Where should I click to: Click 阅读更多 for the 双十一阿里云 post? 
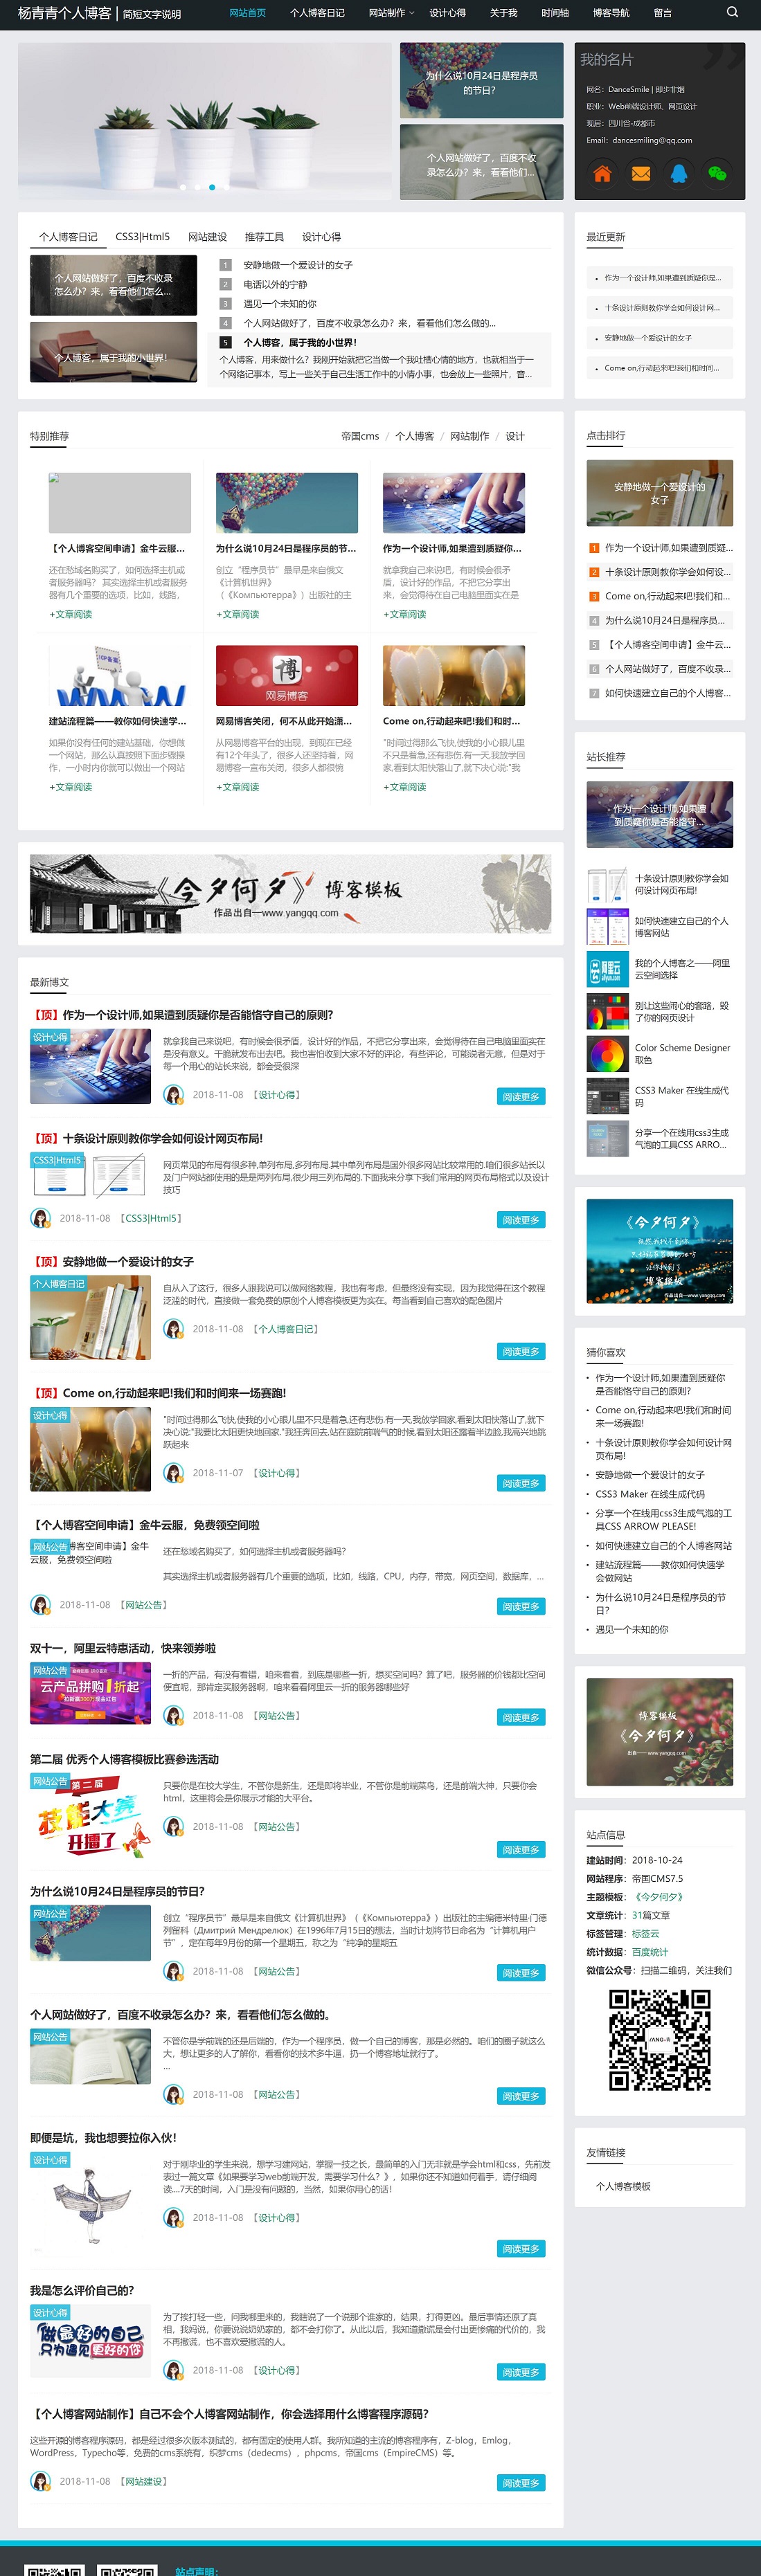coord(520,1717)
